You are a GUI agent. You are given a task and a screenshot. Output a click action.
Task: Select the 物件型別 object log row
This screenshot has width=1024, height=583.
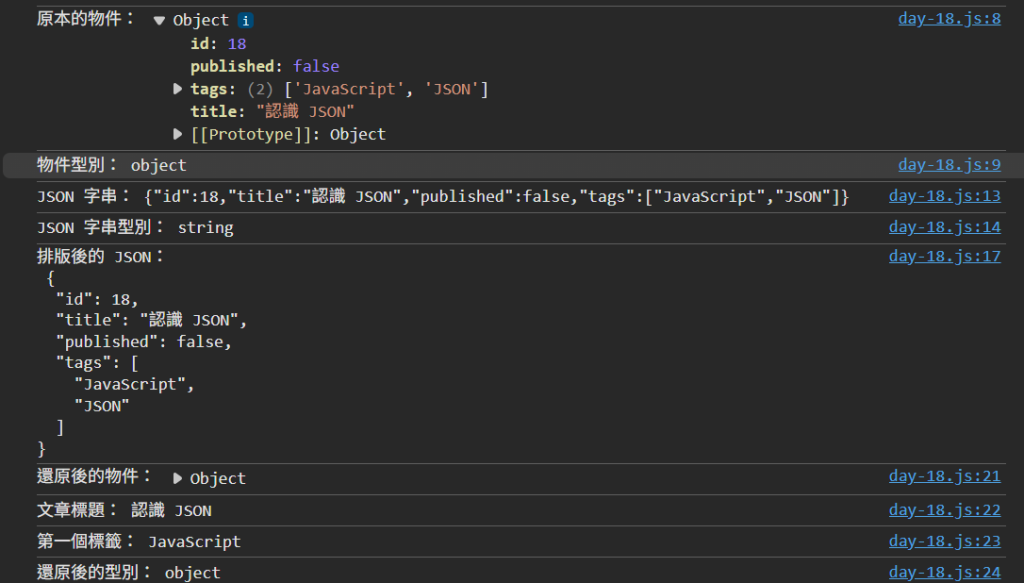pos(513,166)
